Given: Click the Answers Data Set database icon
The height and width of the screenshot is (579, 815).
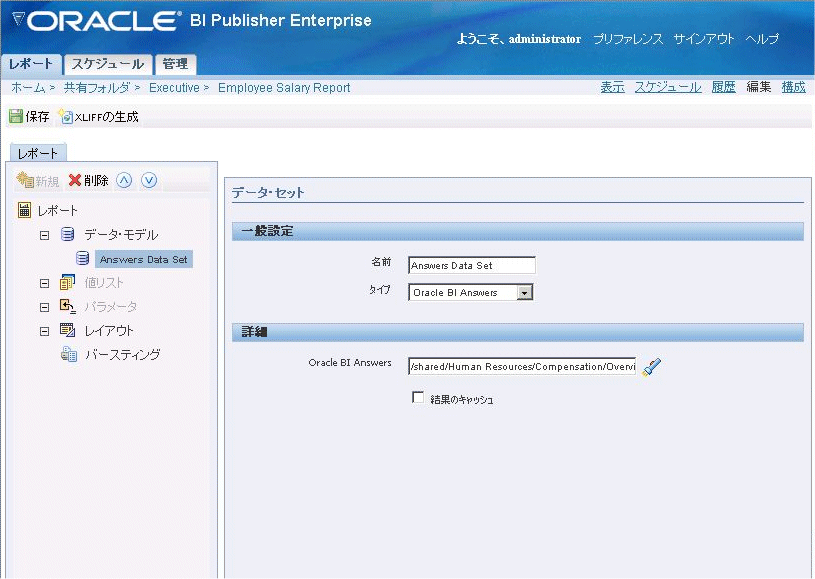Looking at the screenshot, I should [82, 258].
